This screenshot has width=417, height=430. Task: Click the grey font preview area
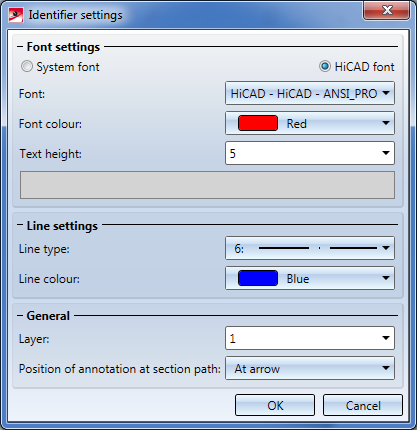point(207,185)
